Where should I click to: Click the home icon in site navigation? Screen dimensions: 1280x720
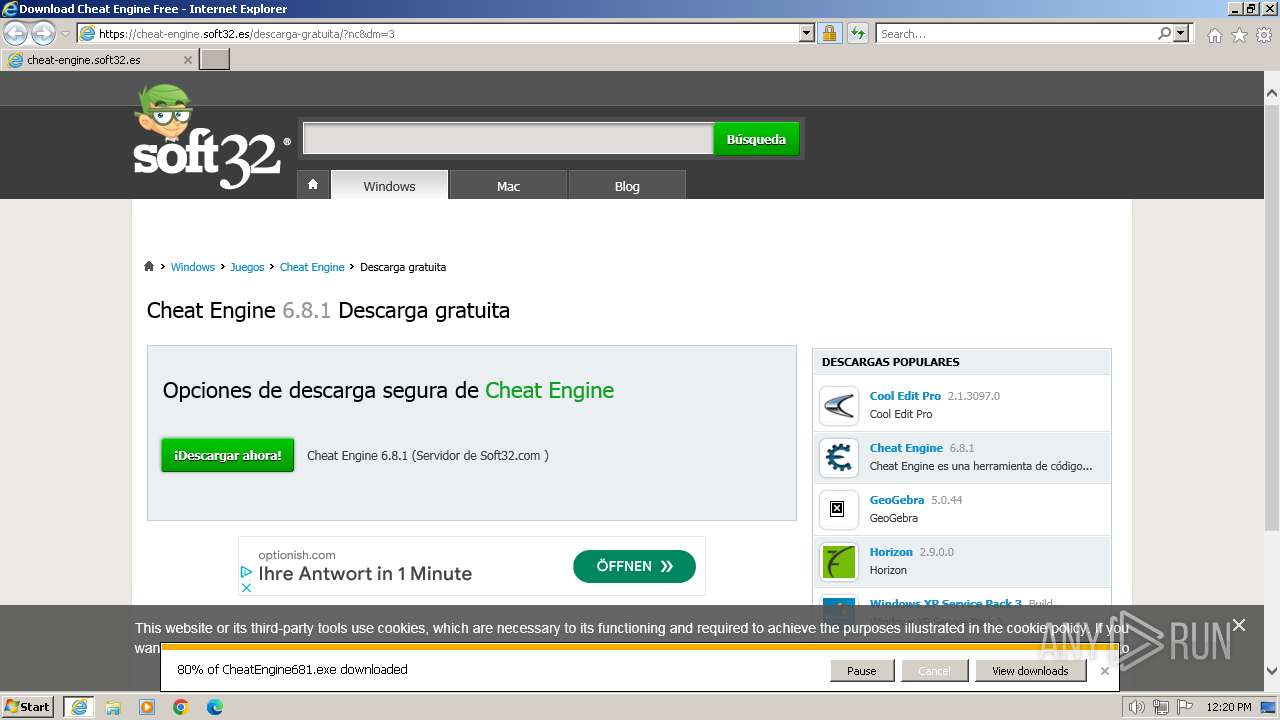point(313,185)
